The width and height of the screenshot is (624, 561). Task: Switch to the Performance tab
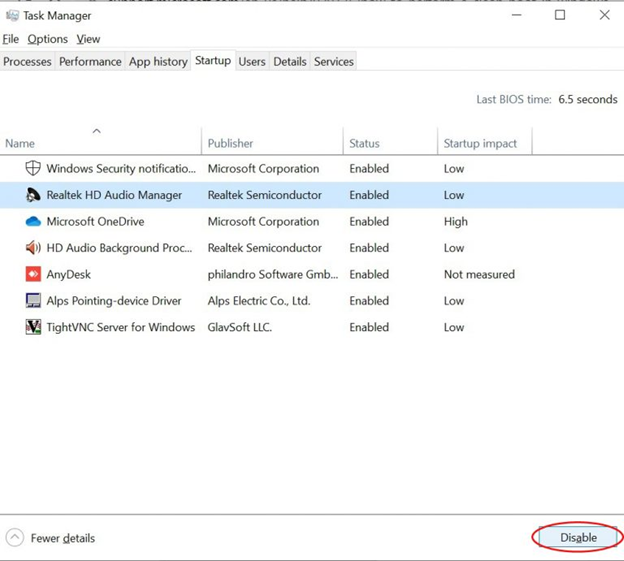90,62
